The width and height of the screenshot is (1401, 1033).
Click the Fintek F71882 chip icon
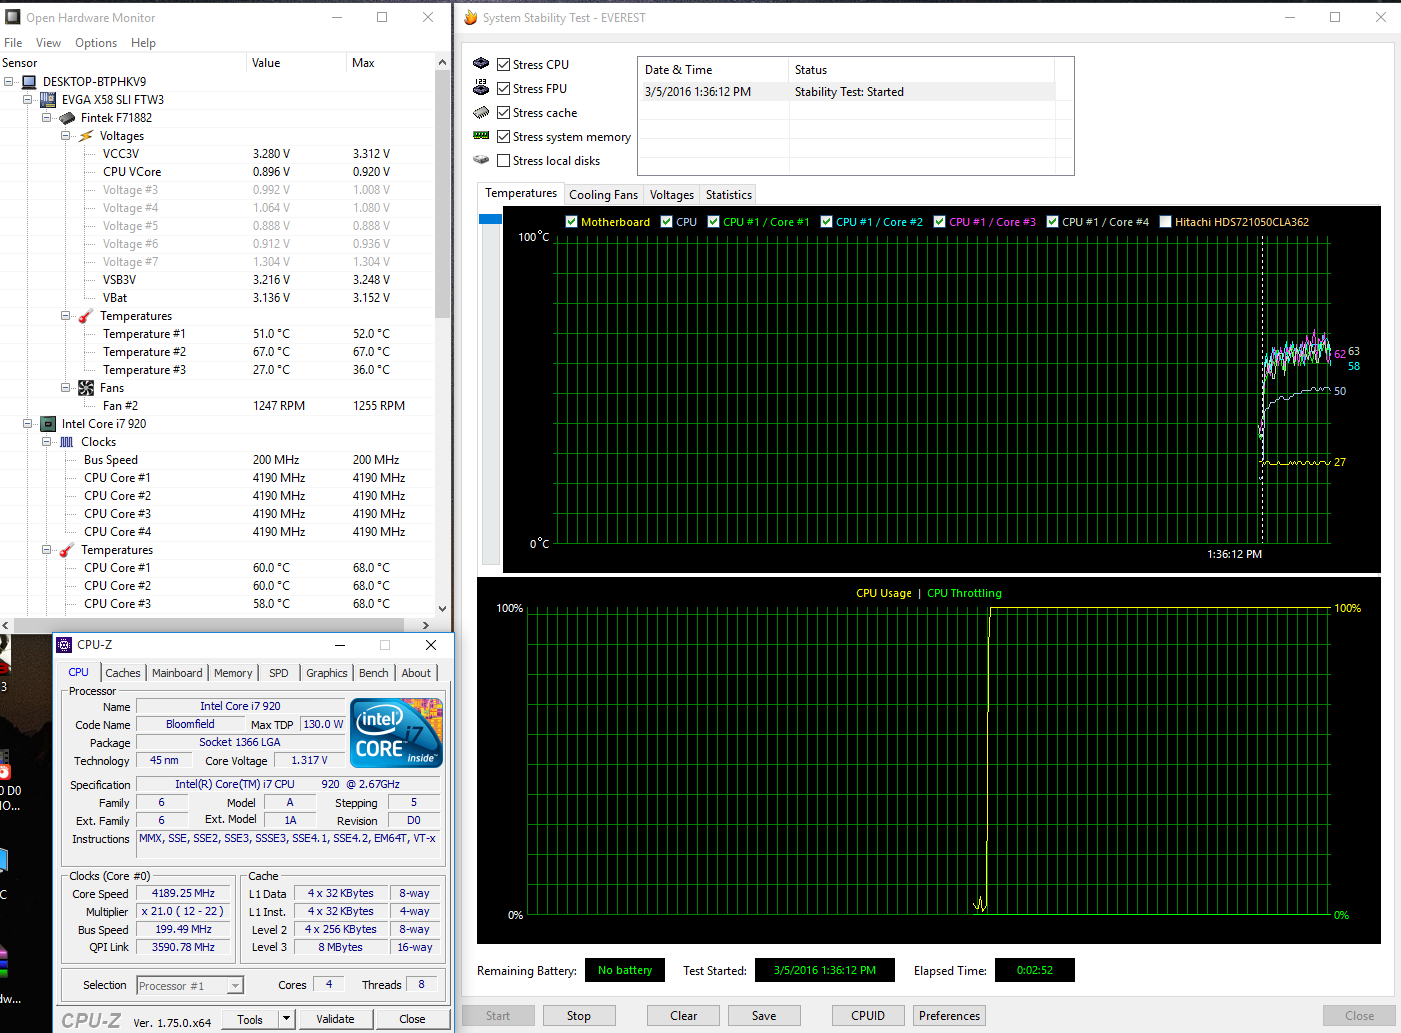click(67, 118)
